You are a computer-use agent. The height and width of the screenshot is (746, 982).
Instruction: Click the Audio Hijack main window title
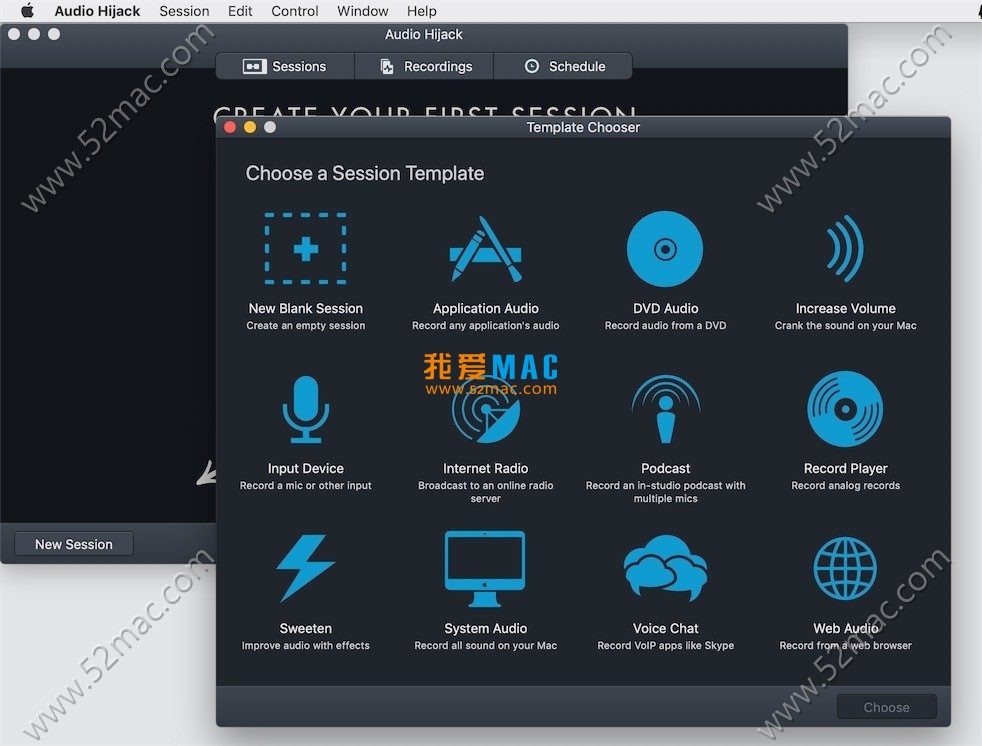(424, 34)
